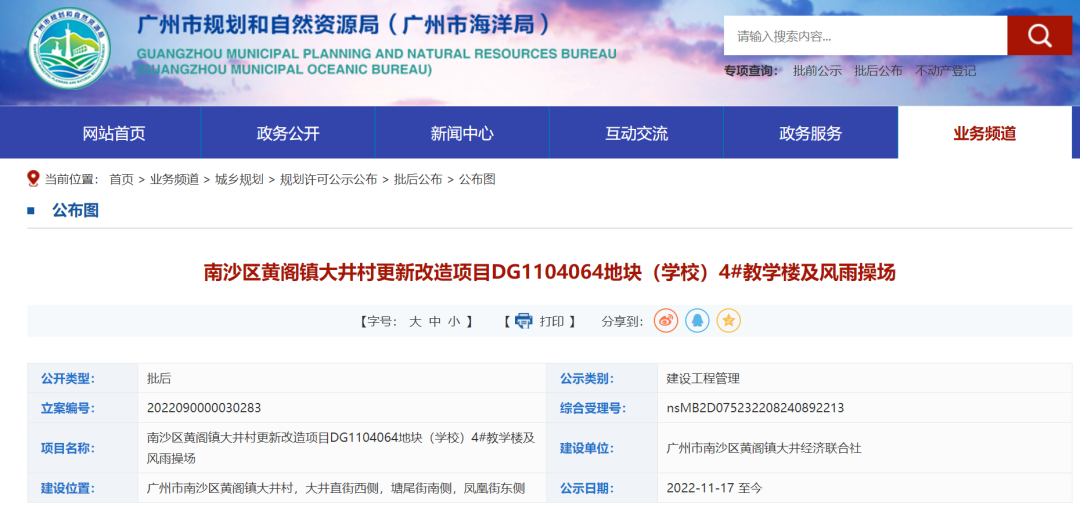The height and width of the screenshot is (515, 1080).
Task: Go to 业务频道 in breadcrumb
Action: pos(174,180)
